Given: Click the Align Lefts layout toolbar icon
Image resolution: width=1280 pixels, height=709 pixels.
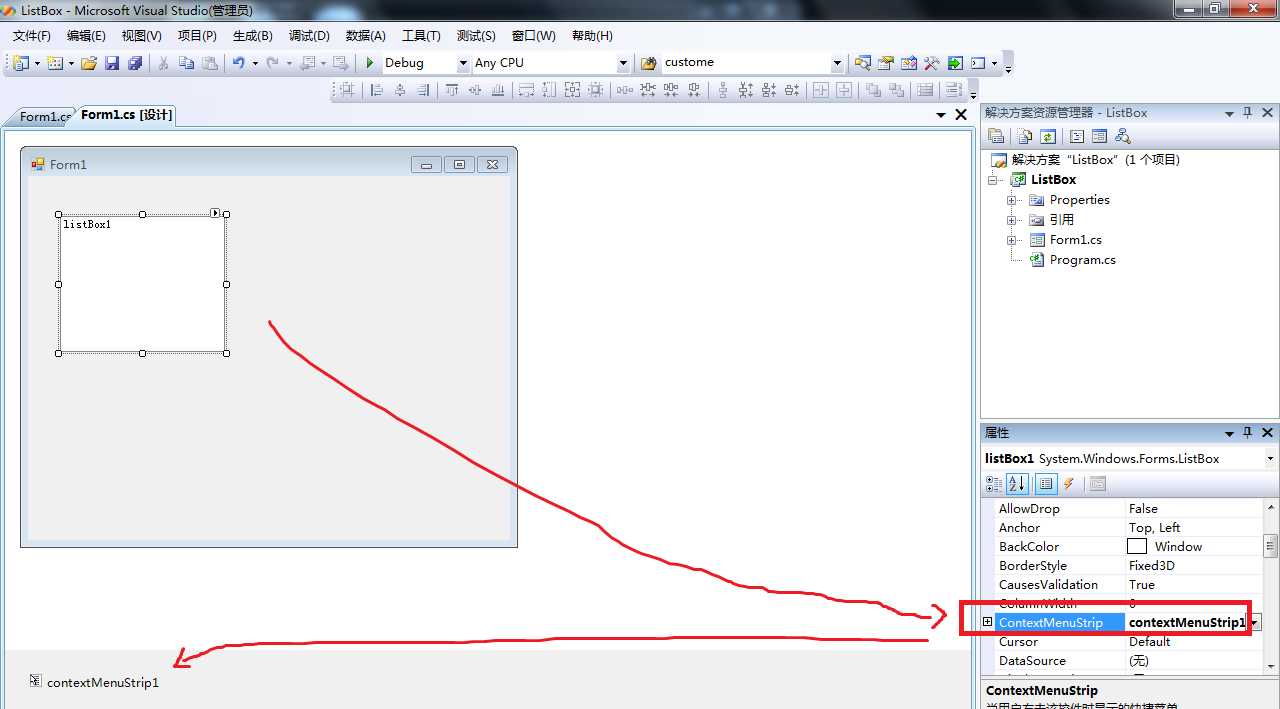Looking at the screenshot, I should tap(377, 90).
